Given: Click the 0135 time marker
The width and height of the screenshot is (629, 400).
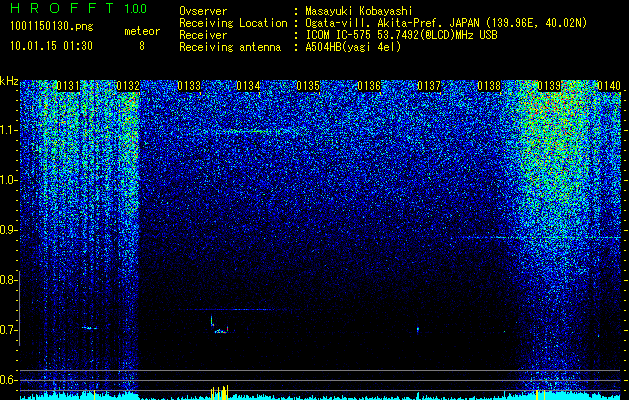Looking at the screenshot, I should click(x=308, y=86).
